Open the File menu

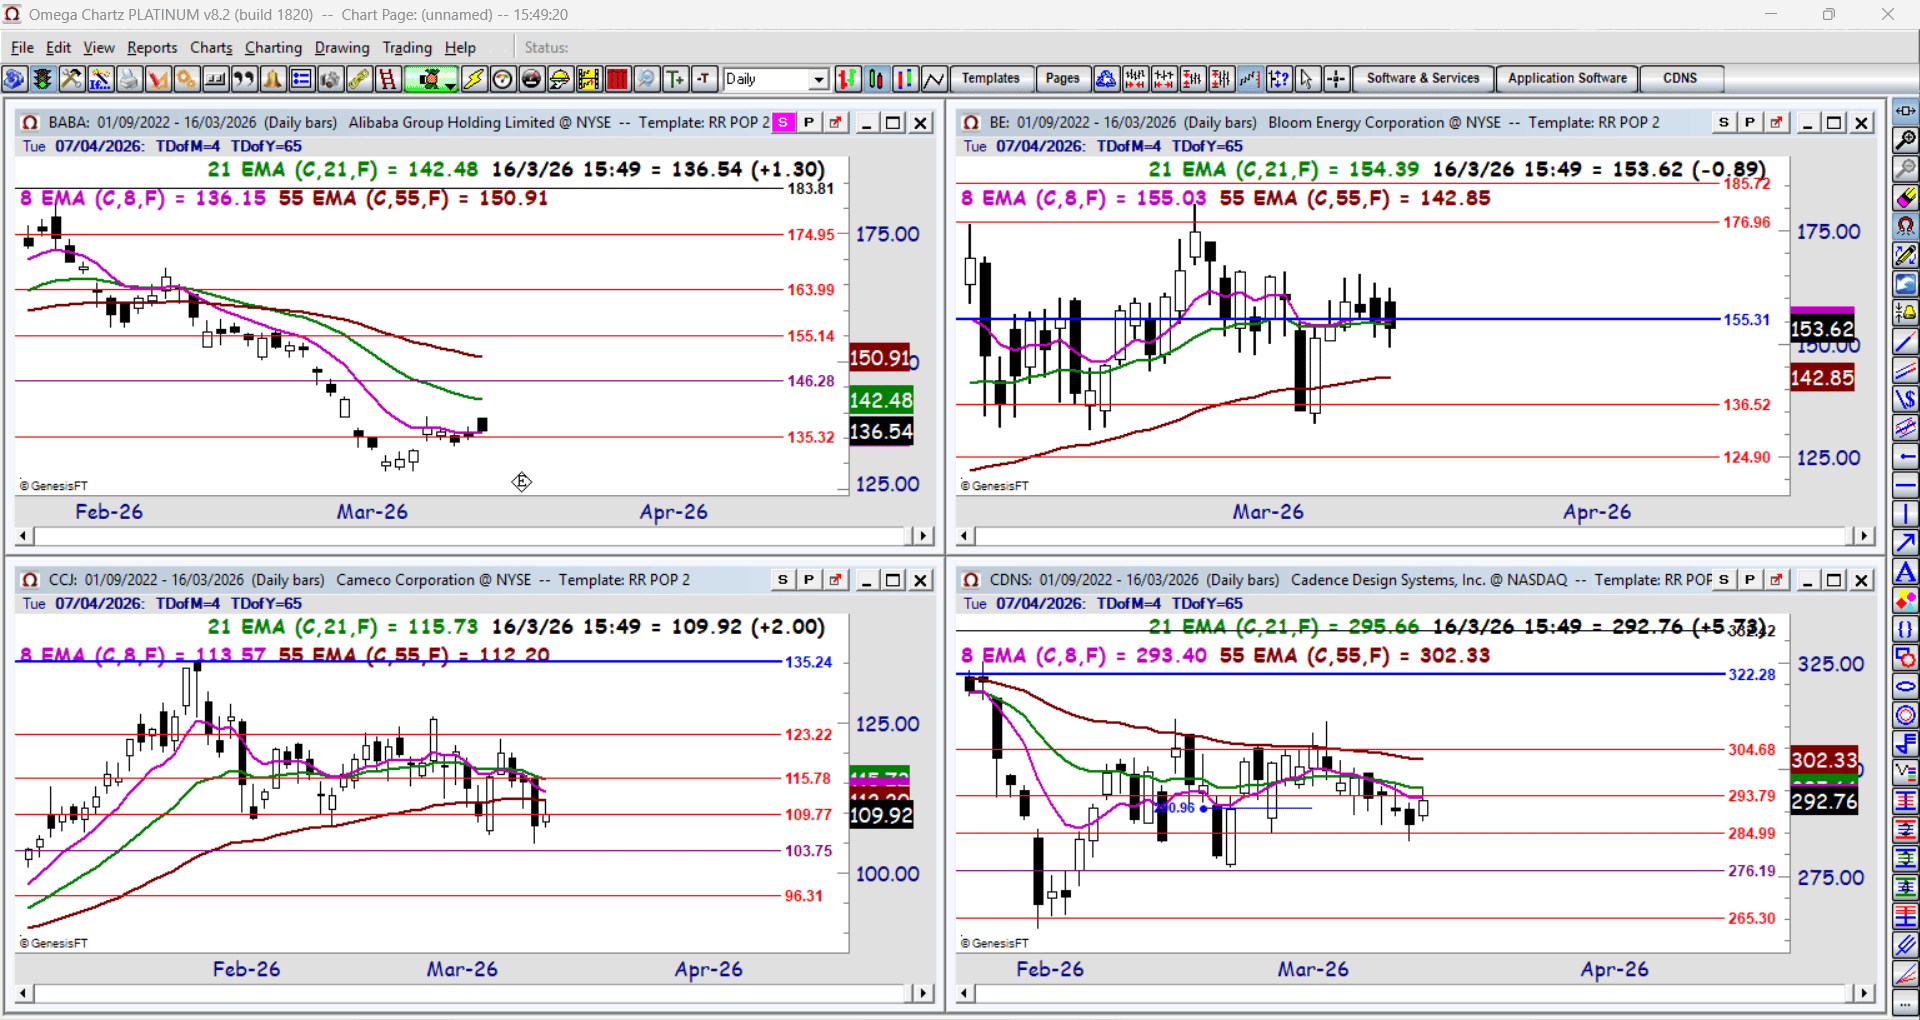pos(22,48)
